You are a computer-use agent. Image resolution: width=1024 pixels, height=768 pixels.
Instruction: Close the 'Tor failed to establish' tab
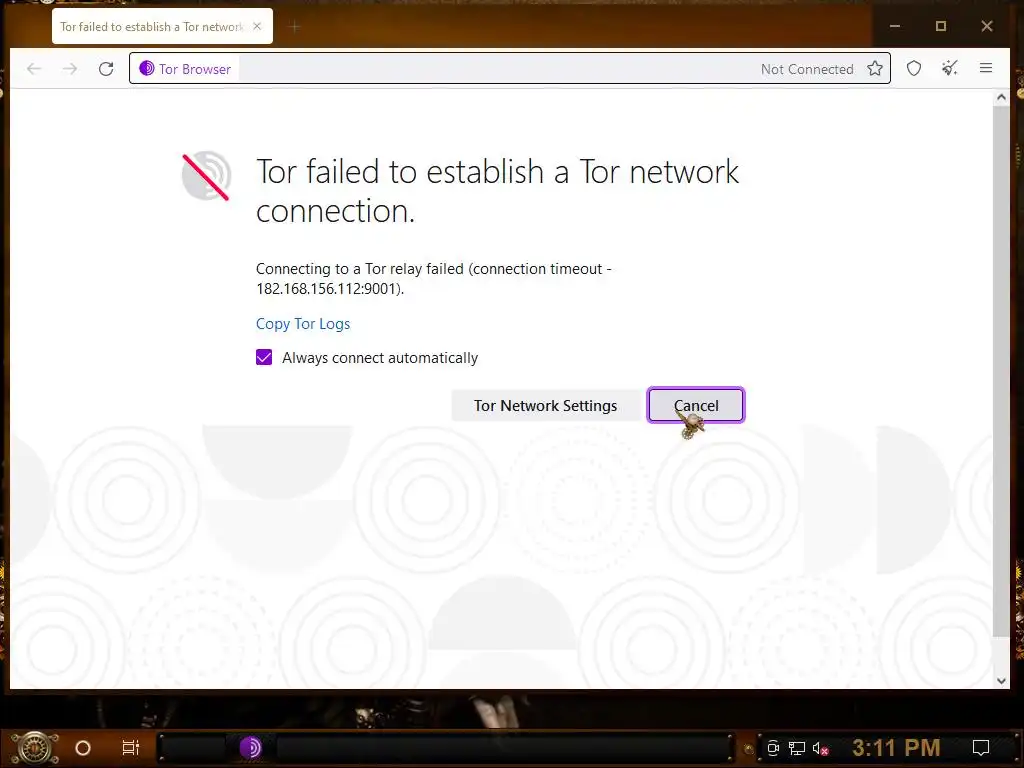257,26
